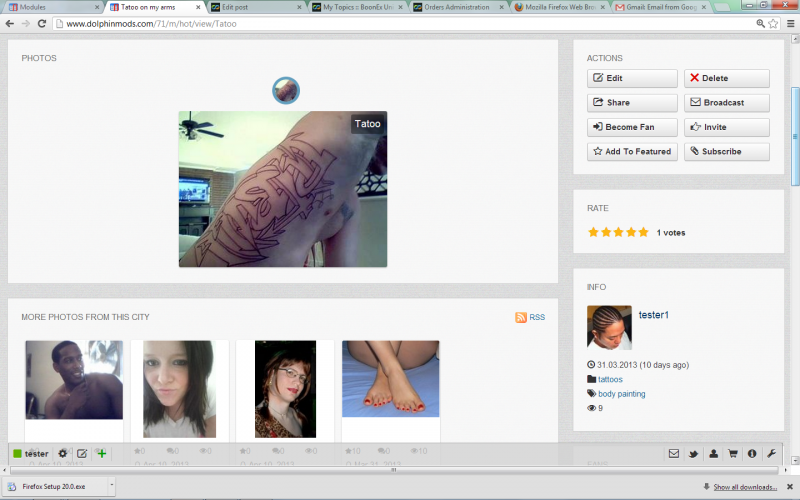Switch to Orders Administration tab
The width and height of the screenshot is (800, 500).
click(x=457, y=7)
